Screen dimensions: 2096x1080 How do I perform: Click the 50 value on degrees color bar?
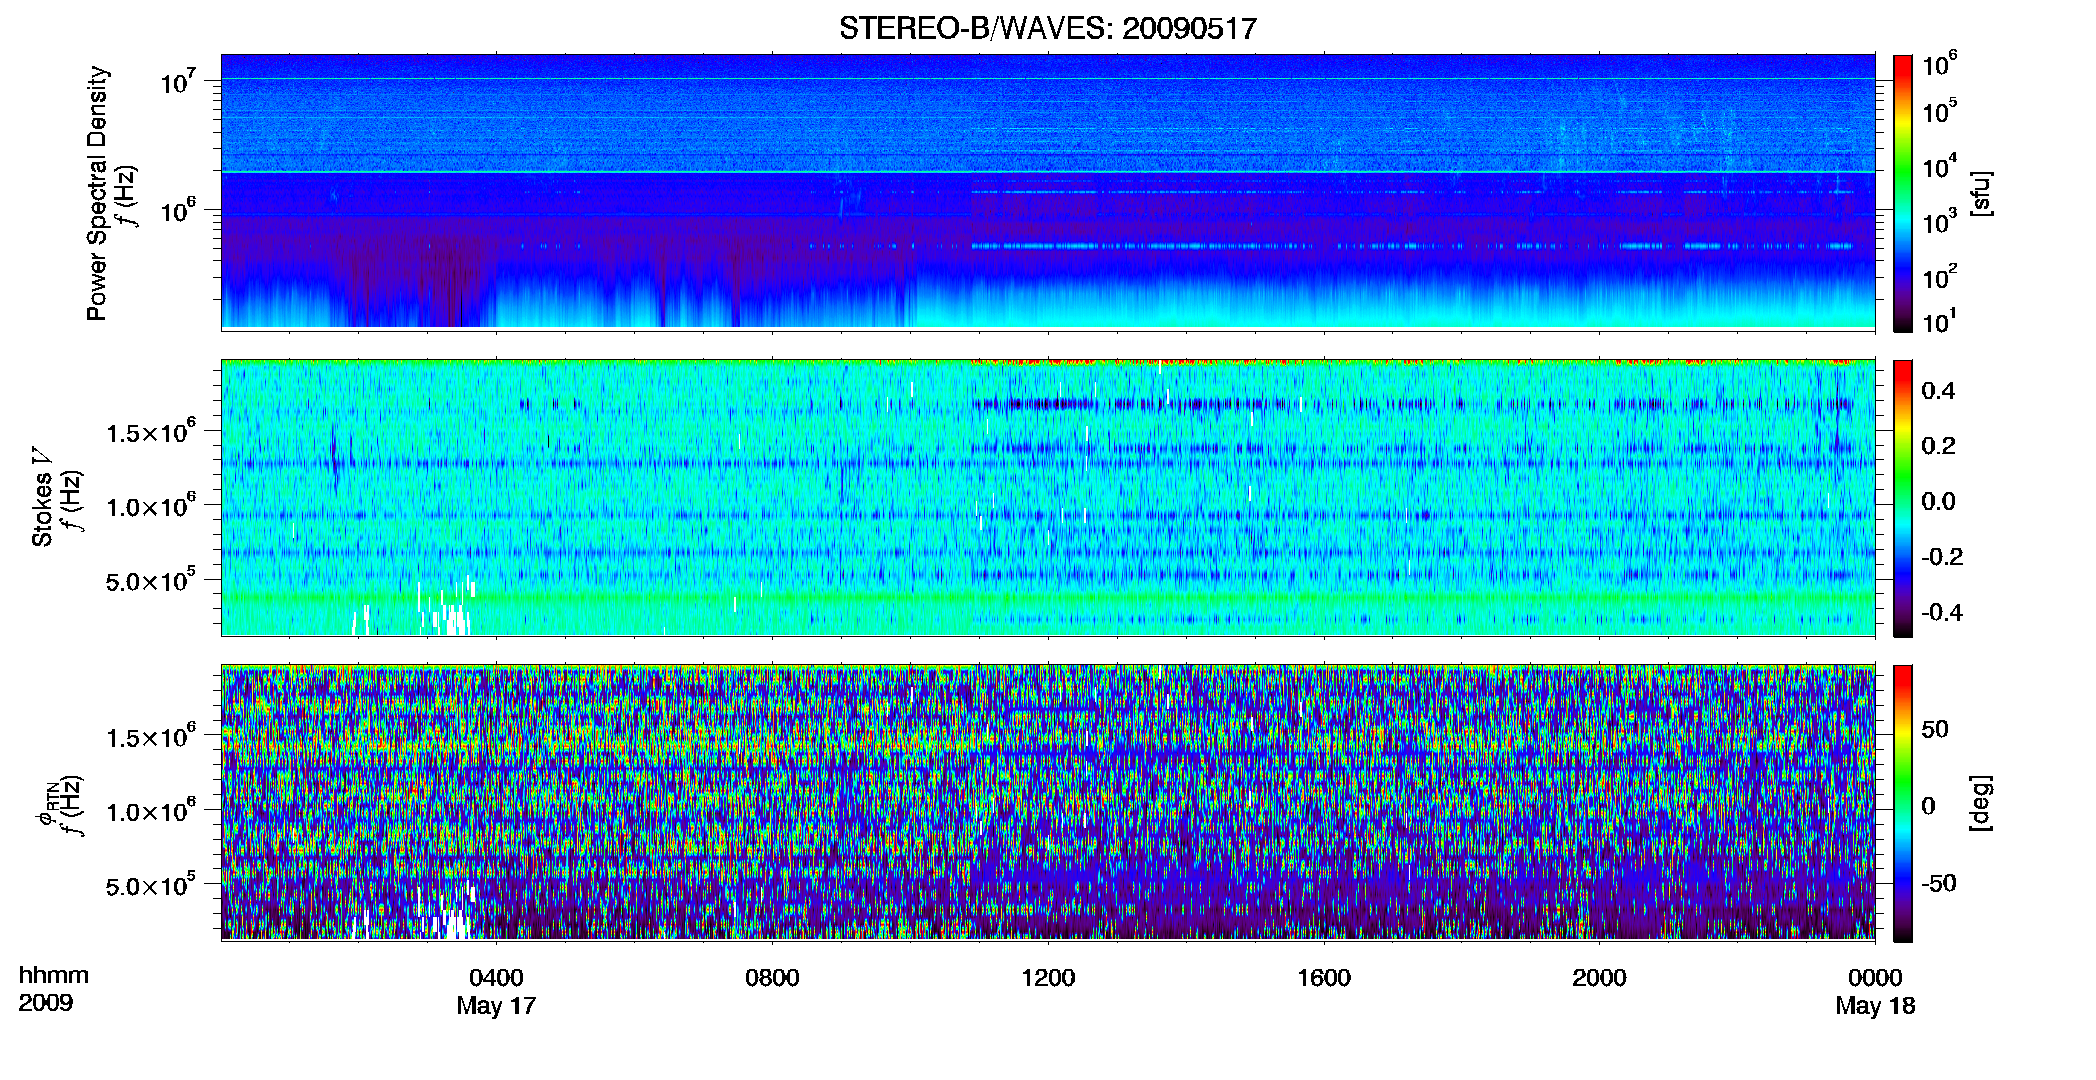tap(1935, 729)
